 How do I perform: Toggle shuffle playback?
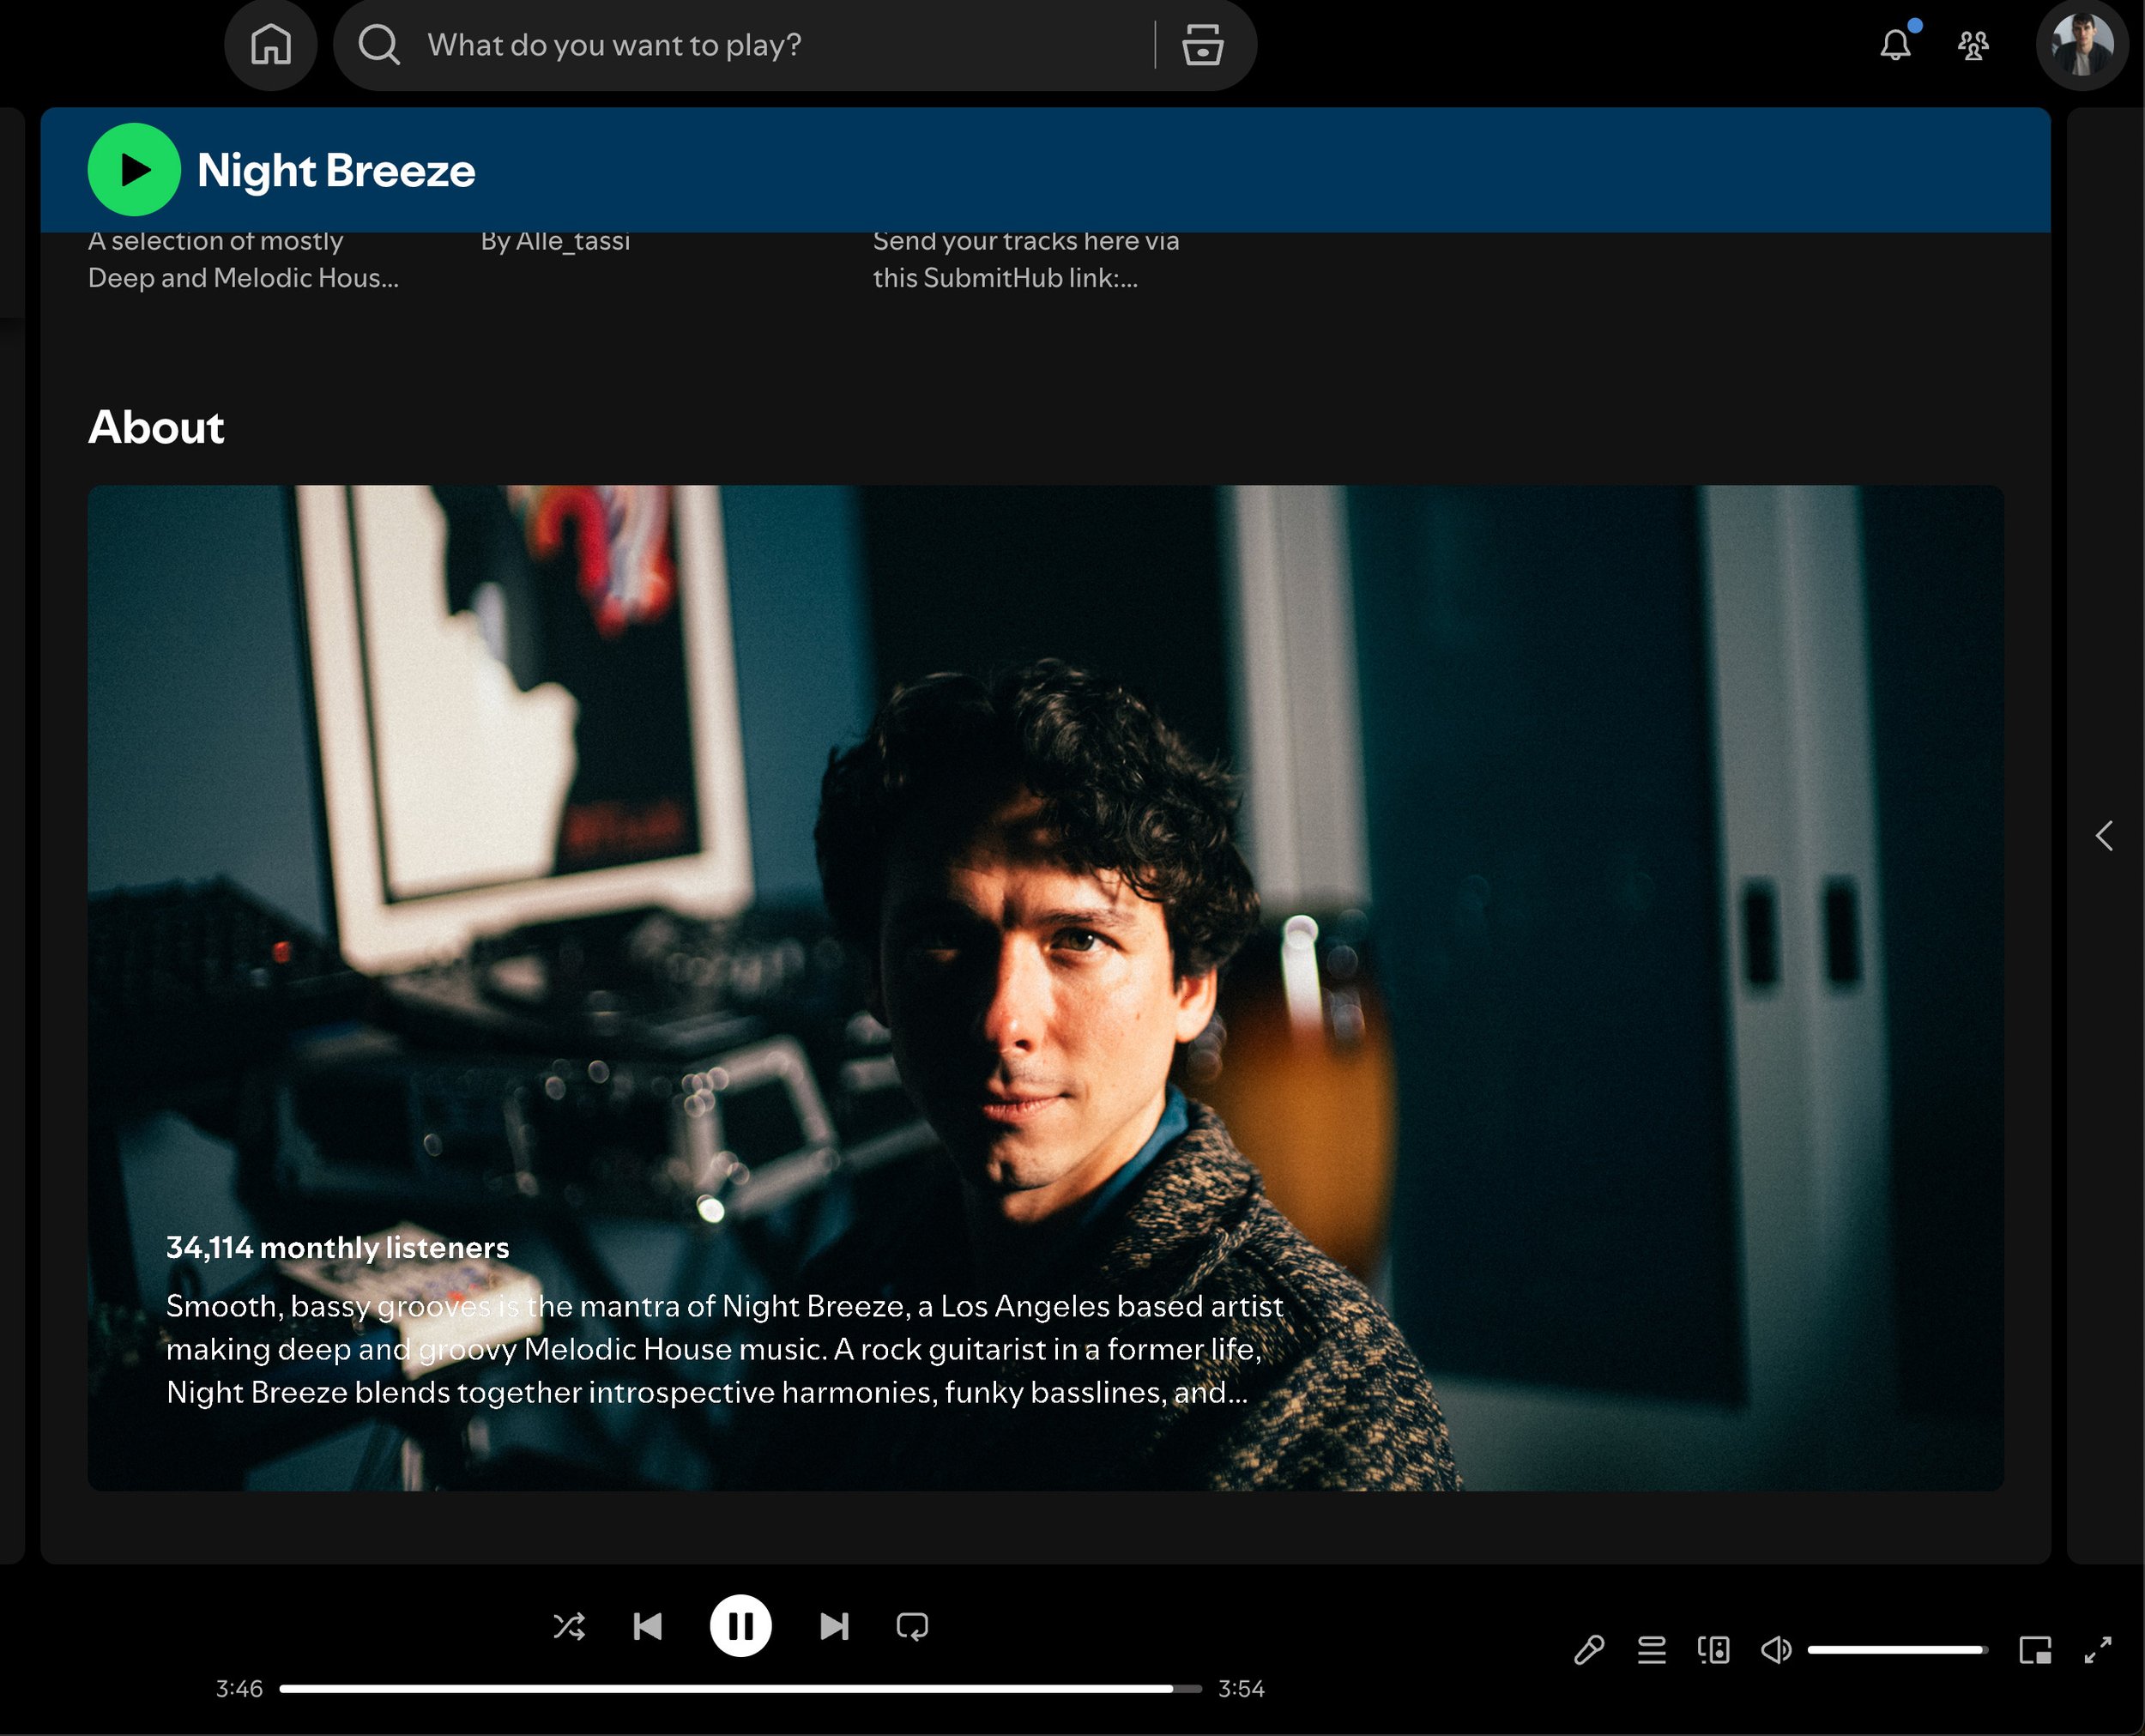click(x=569, y=1626)
